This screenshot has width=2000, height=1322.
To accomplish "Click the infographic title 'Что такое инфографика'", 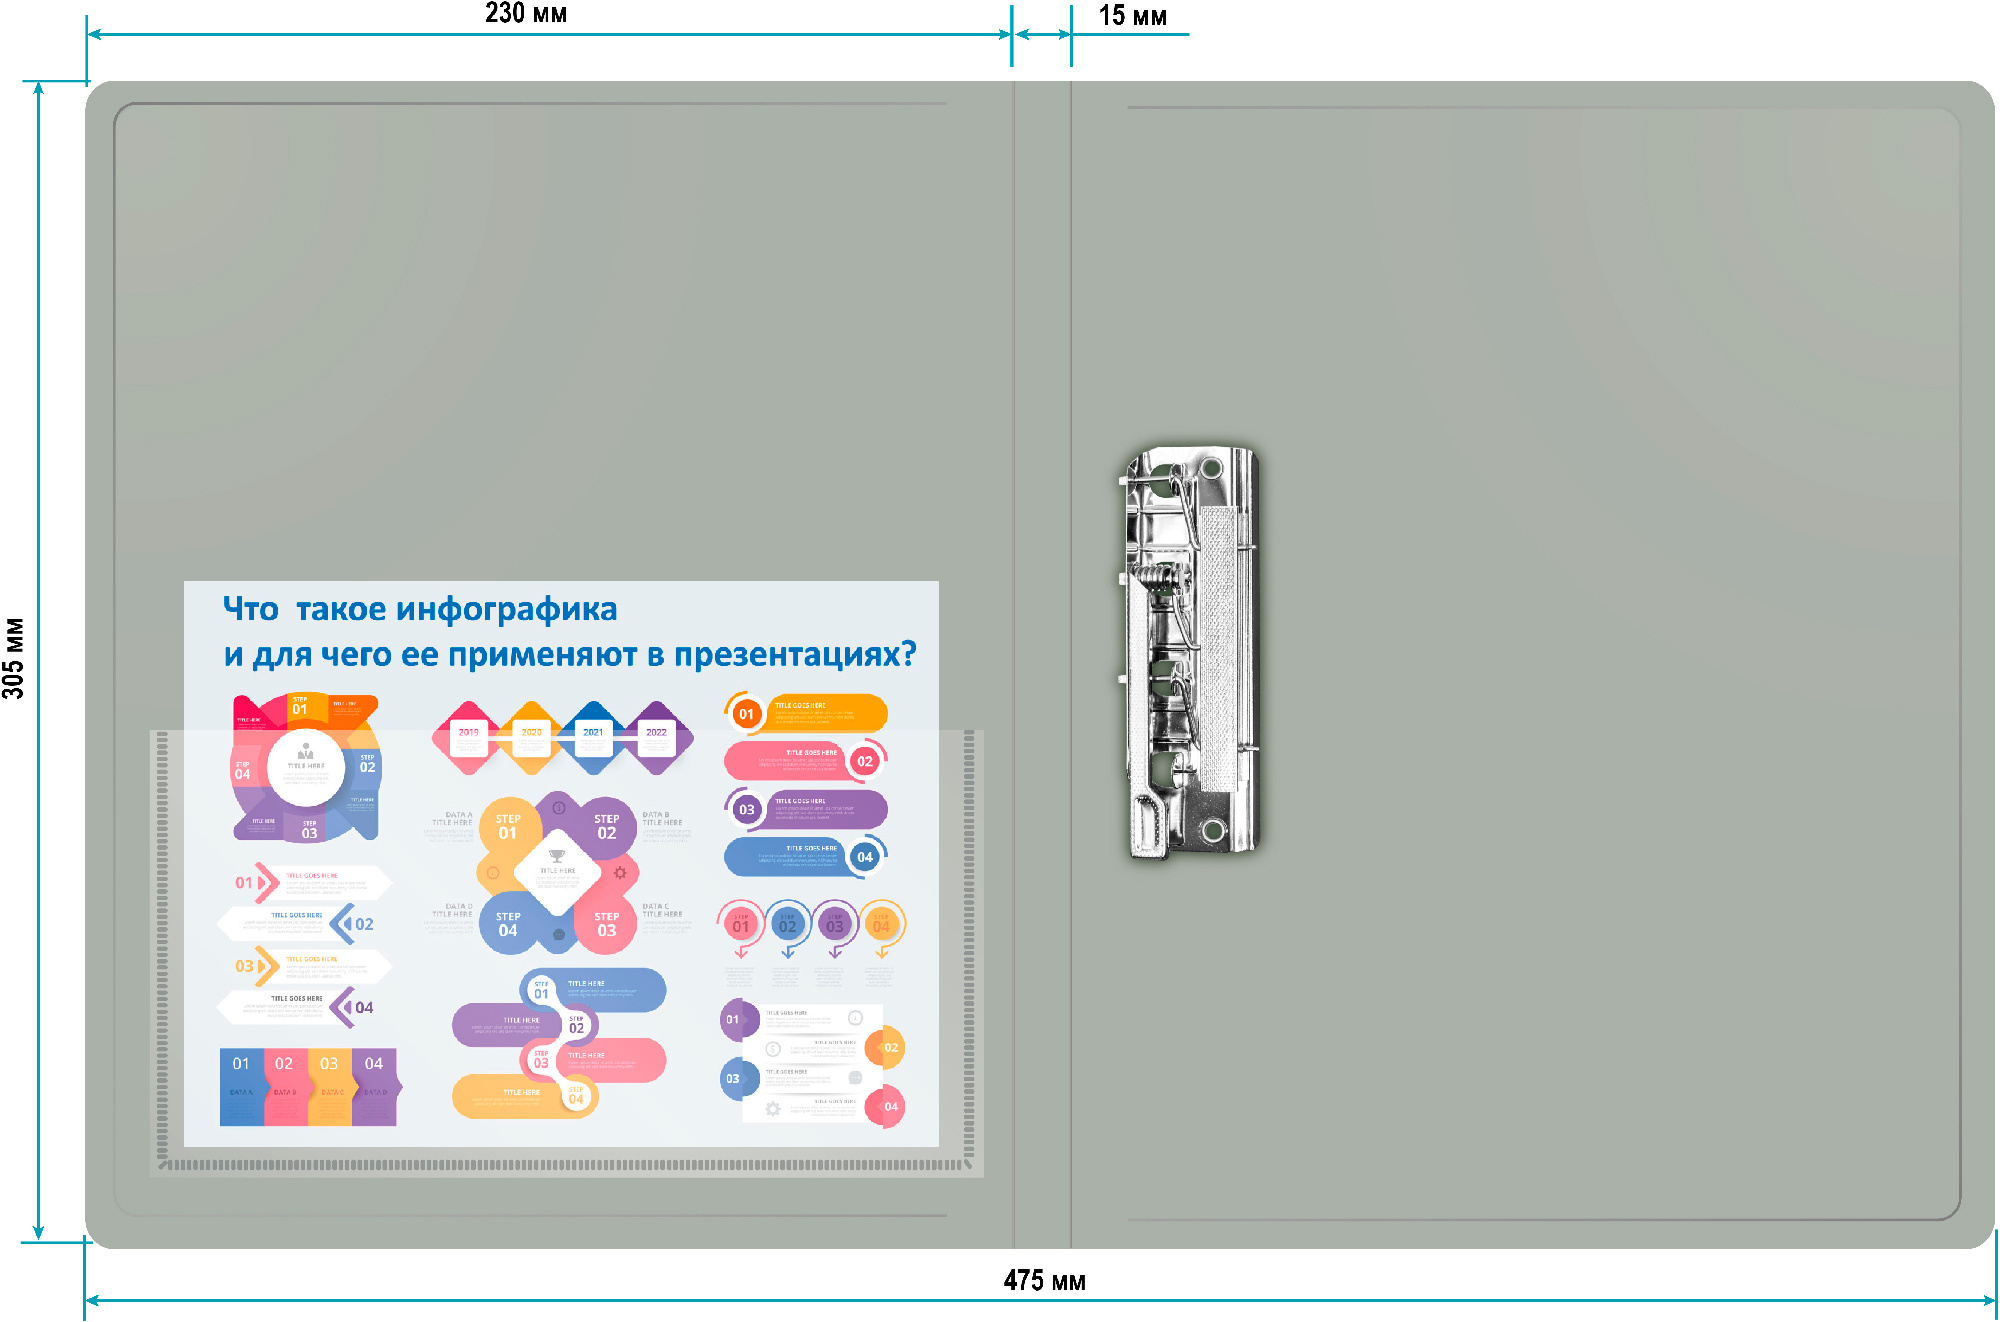I will (420, 609).
